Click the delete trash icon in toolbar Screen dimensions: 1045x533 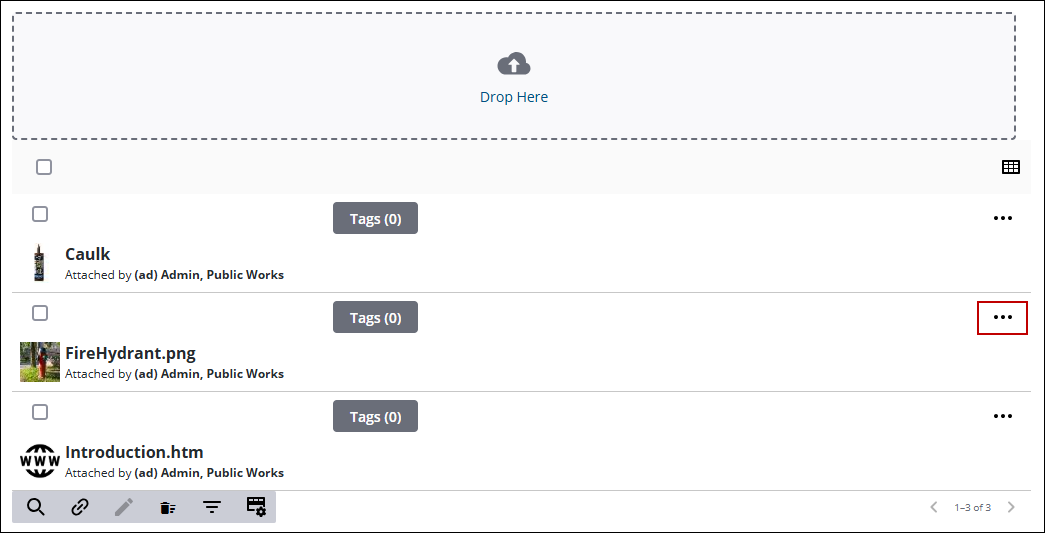click(x=168, y=508)
